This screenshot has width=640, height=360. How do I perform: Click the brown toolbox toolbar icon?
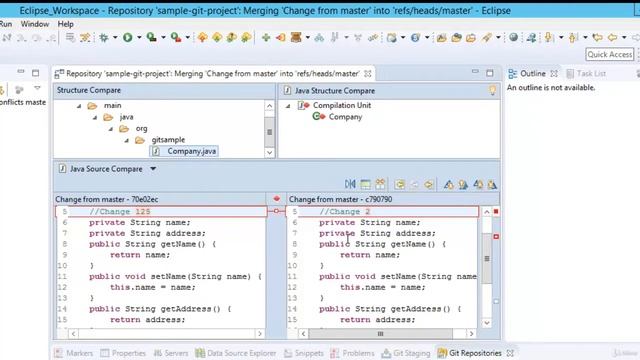[296, 38]
